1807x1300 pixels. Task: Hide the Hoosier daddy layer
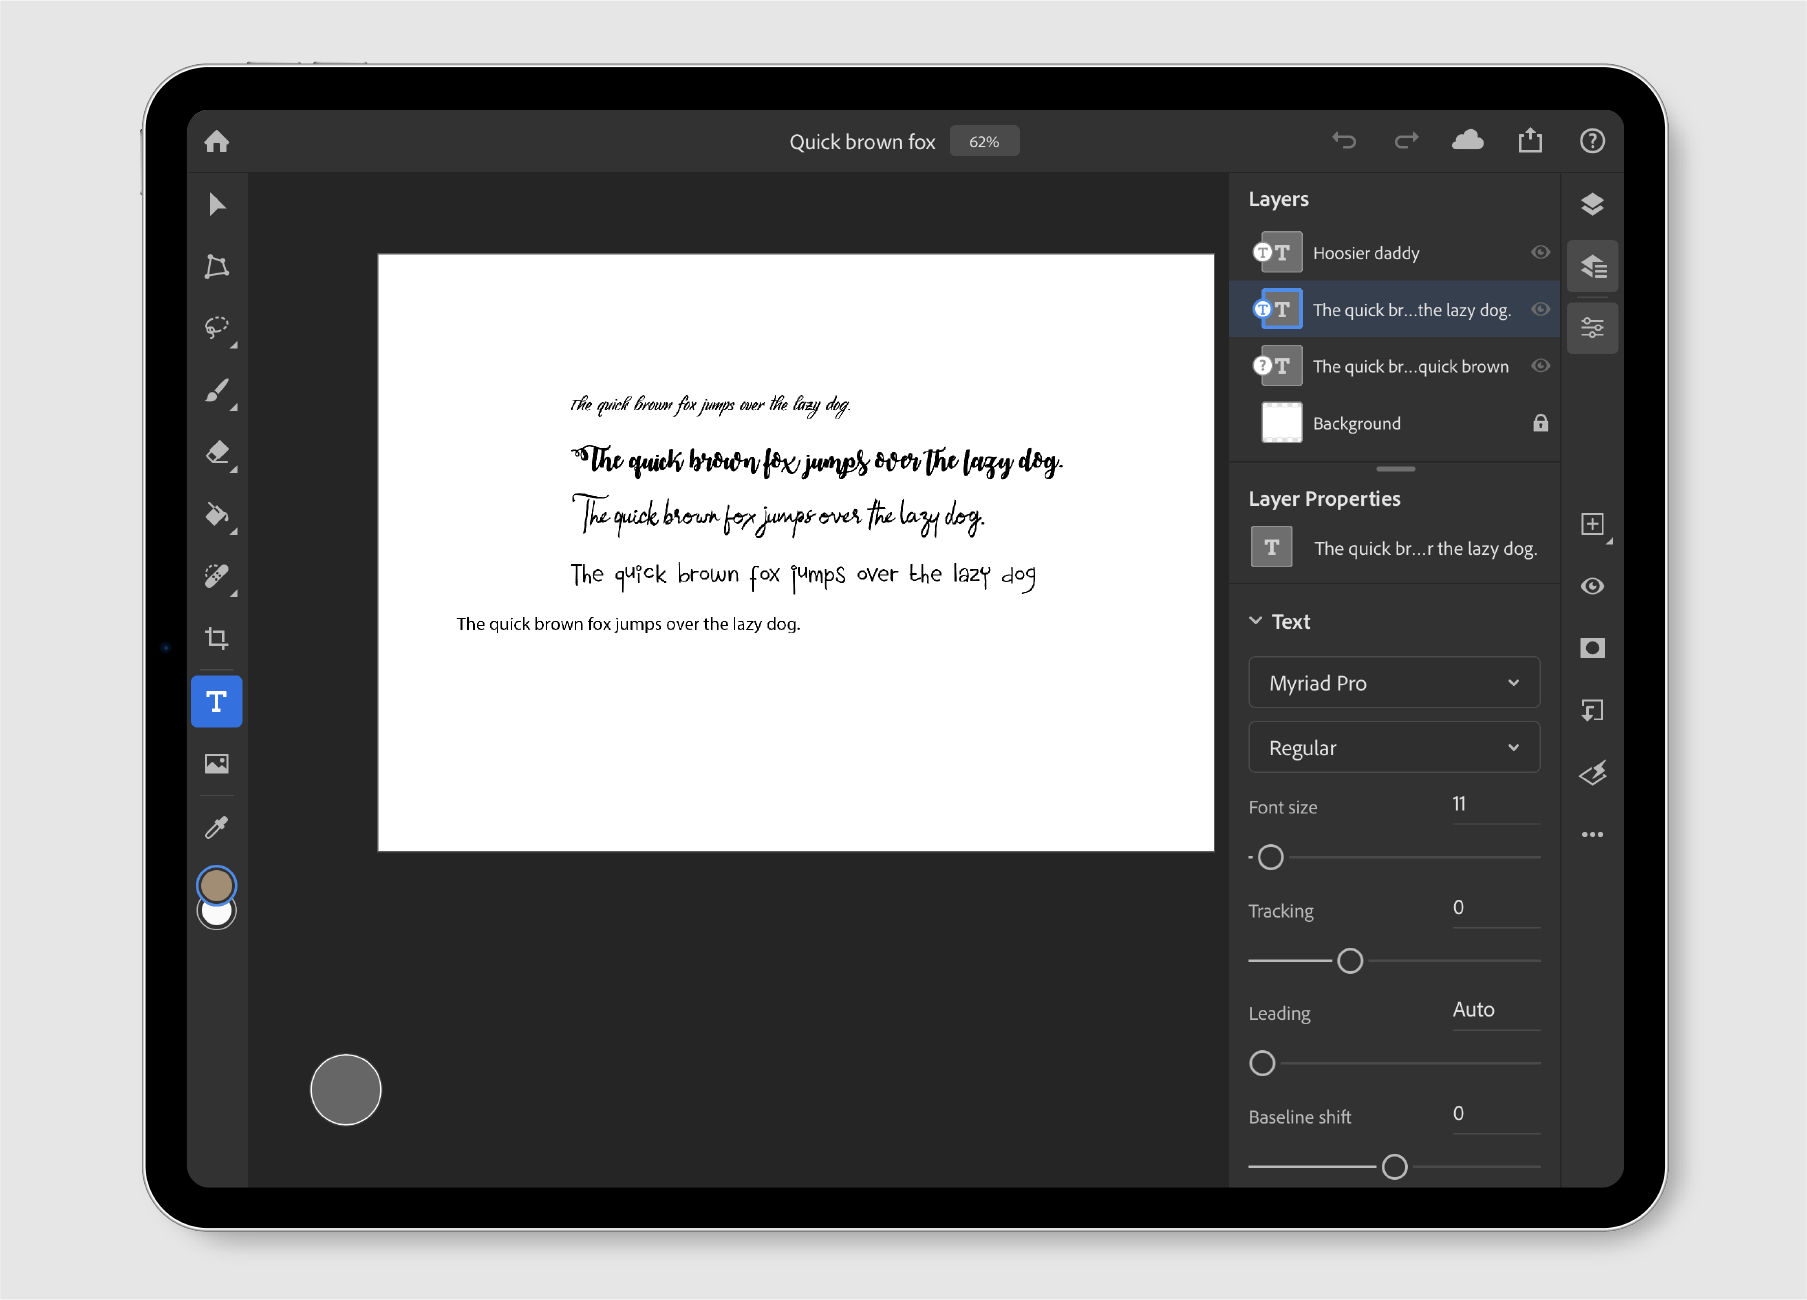pyautogui.click(x=1539, y=252)
